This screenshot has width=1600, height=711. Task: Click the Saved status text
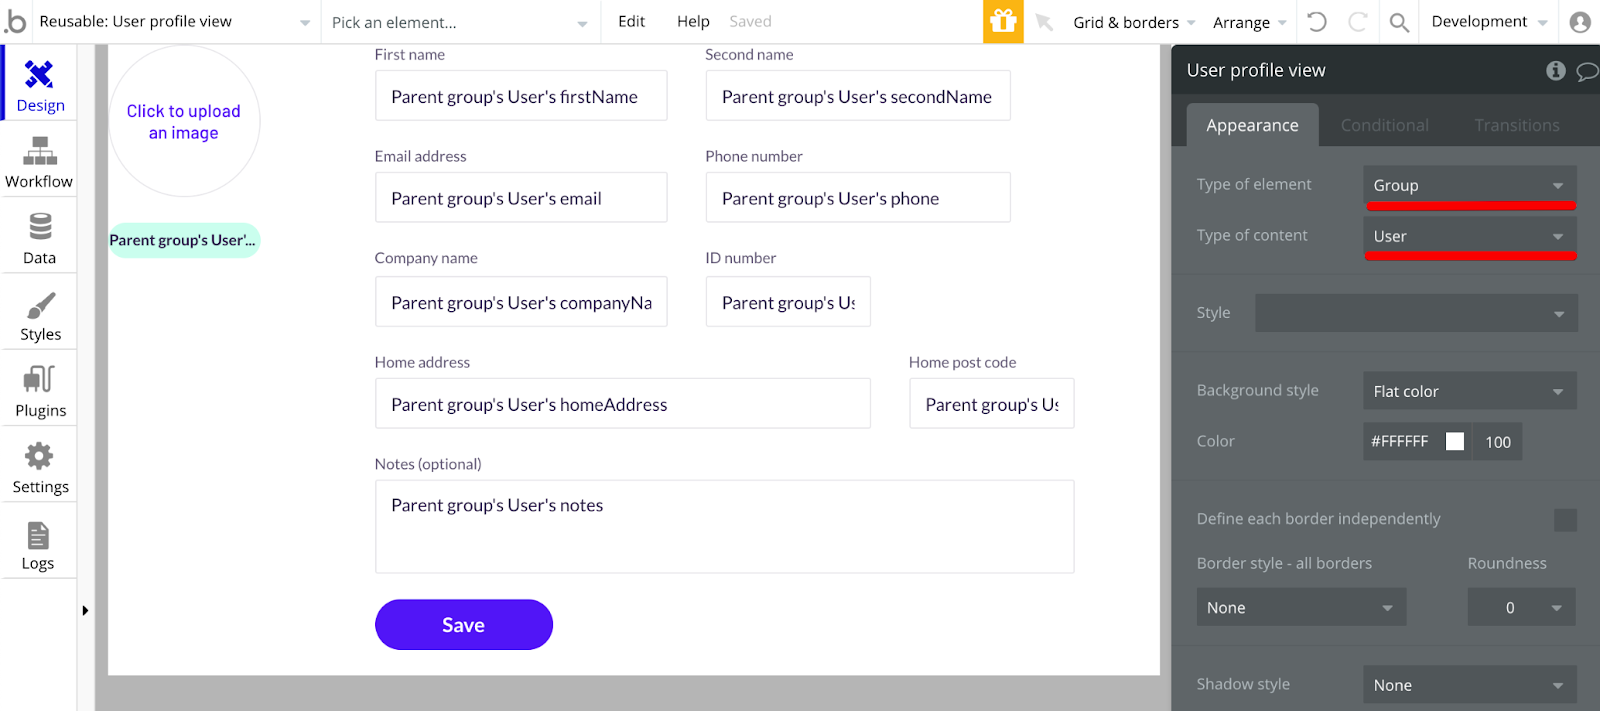click(x=750, y=21)
